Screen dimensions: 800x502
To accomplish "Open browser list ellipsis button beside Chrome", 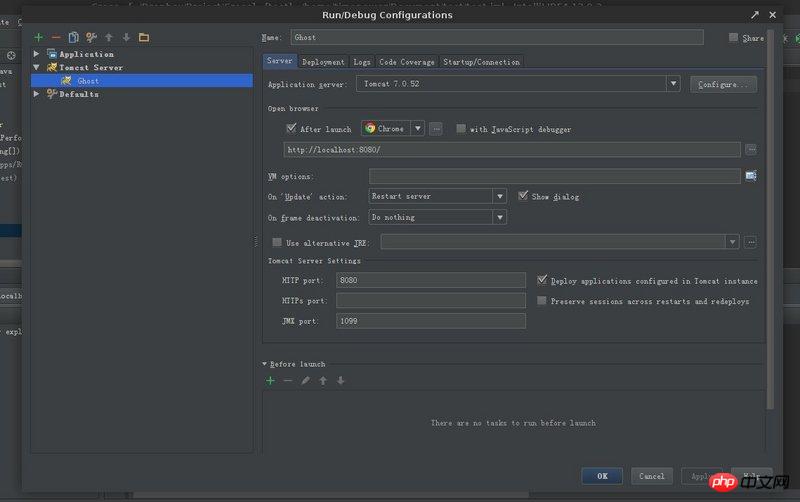I will coord(436,129).
